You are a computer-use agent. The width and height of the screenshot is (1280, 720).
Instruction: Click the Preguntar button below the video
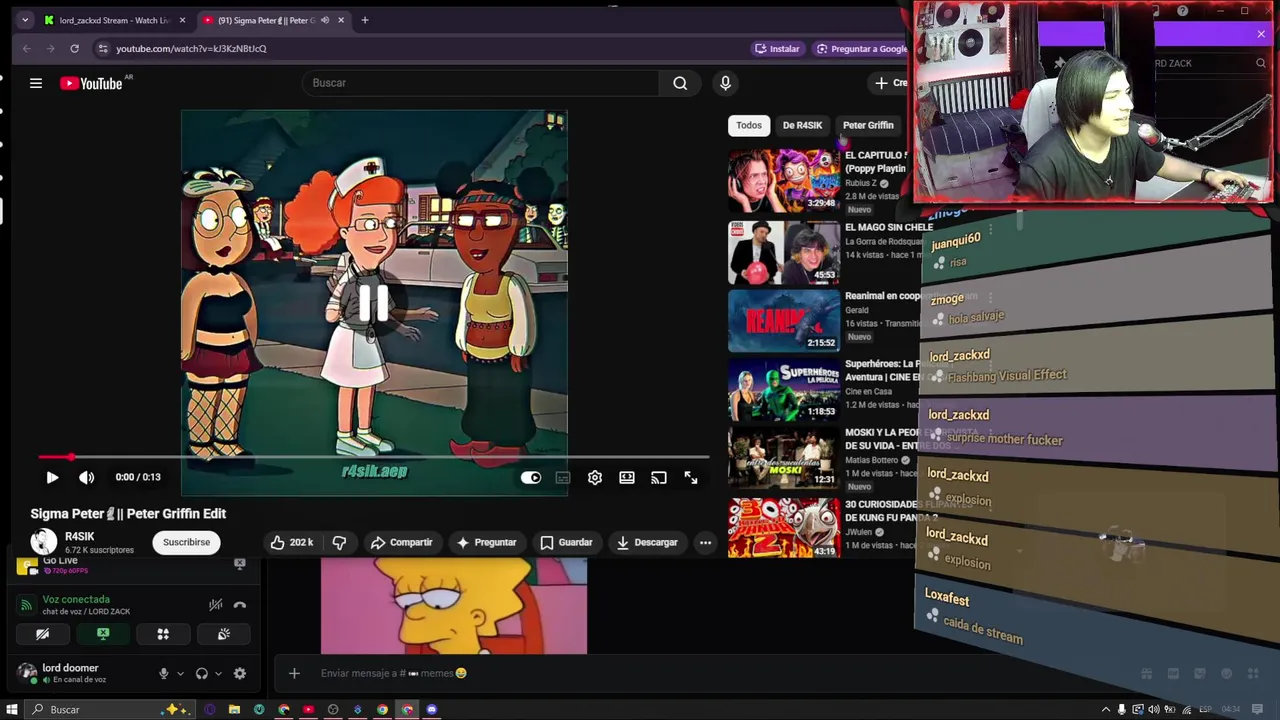487,542
